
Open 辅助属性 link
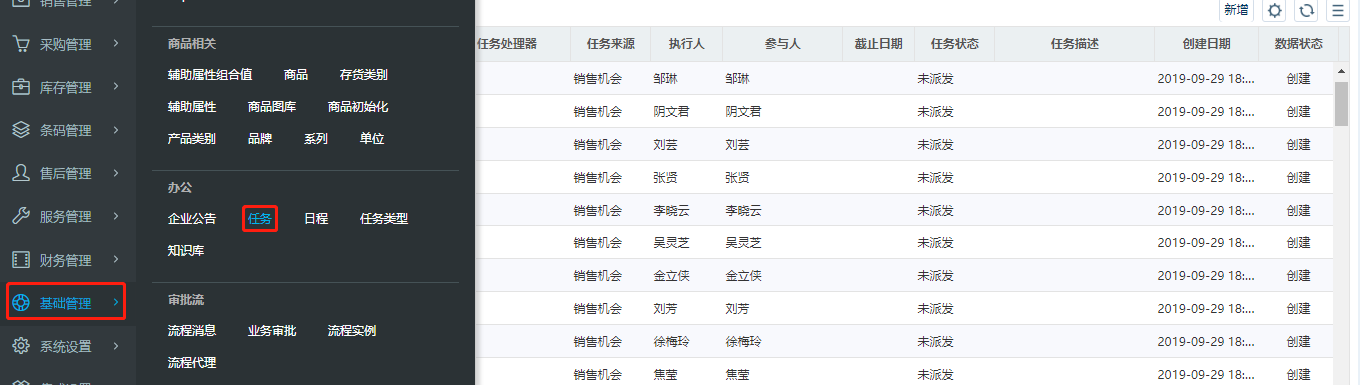point(192,107)
